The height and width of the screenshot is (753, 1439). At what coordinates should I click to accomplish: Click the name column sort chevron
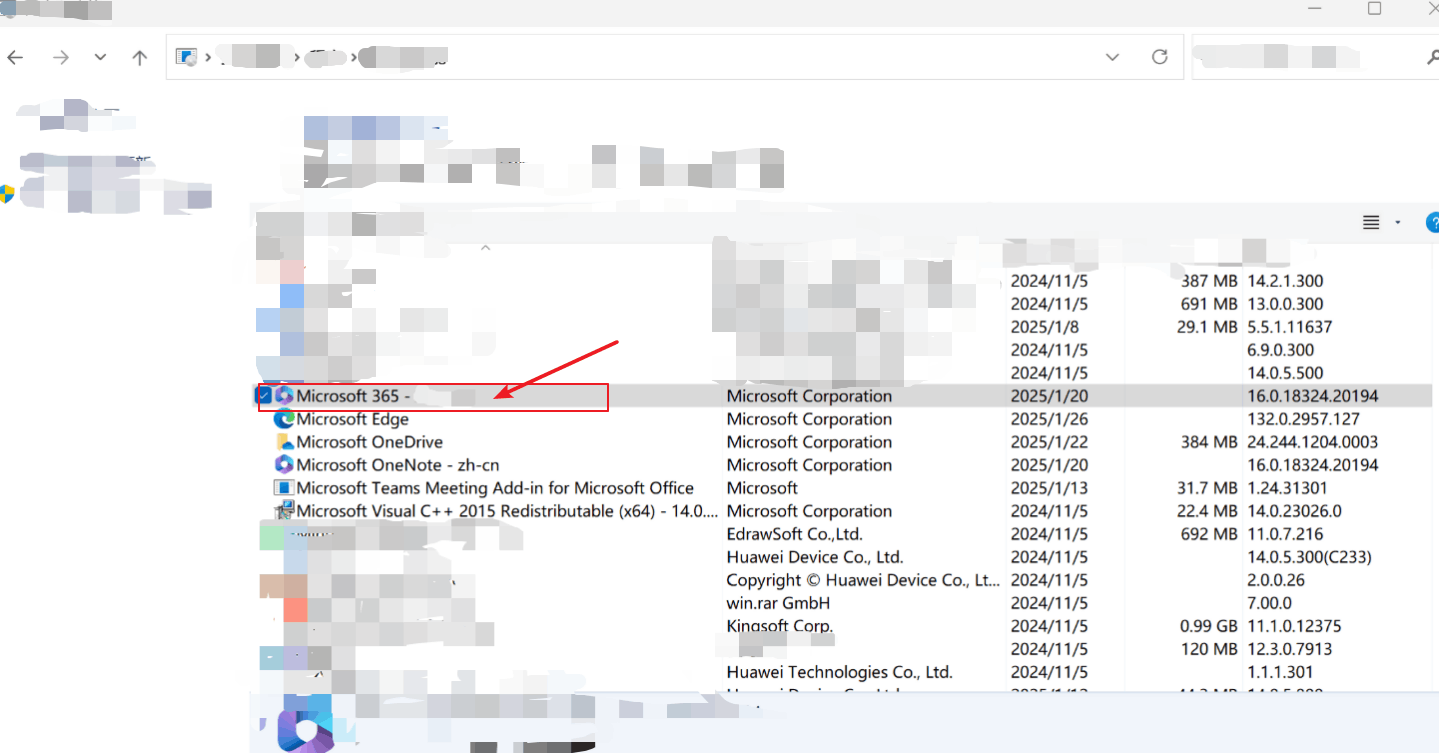(486, 247)
